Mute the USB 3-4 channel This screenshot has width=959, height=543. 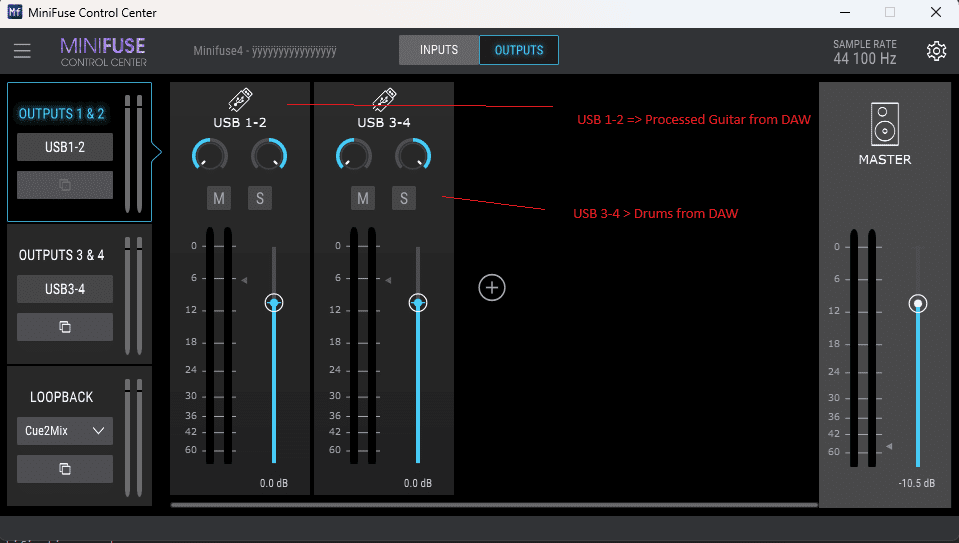363,198
